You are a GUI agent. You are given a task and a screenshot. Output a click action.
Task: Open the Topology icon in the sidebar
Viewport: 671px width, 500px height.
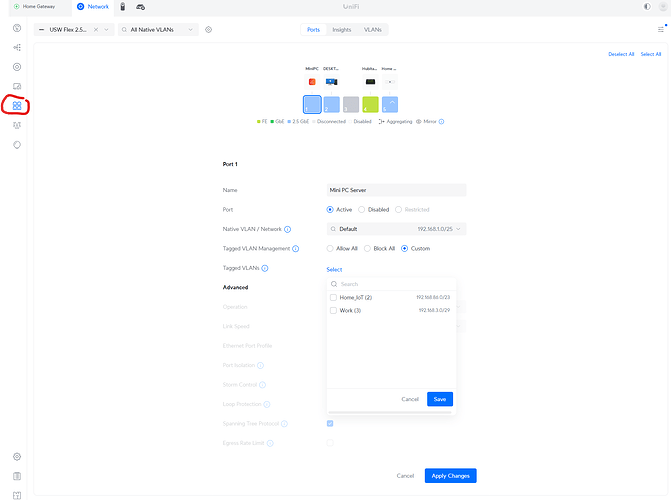(17, 47)
